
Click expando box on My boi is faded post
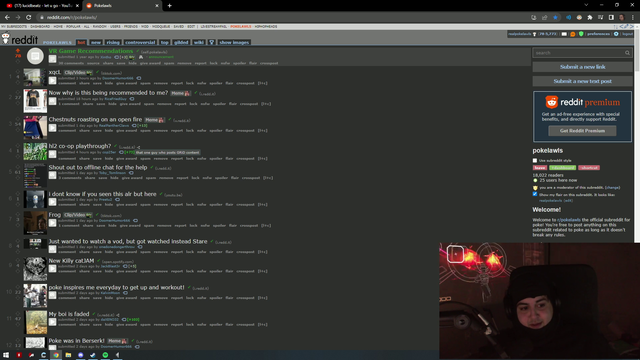53,322
